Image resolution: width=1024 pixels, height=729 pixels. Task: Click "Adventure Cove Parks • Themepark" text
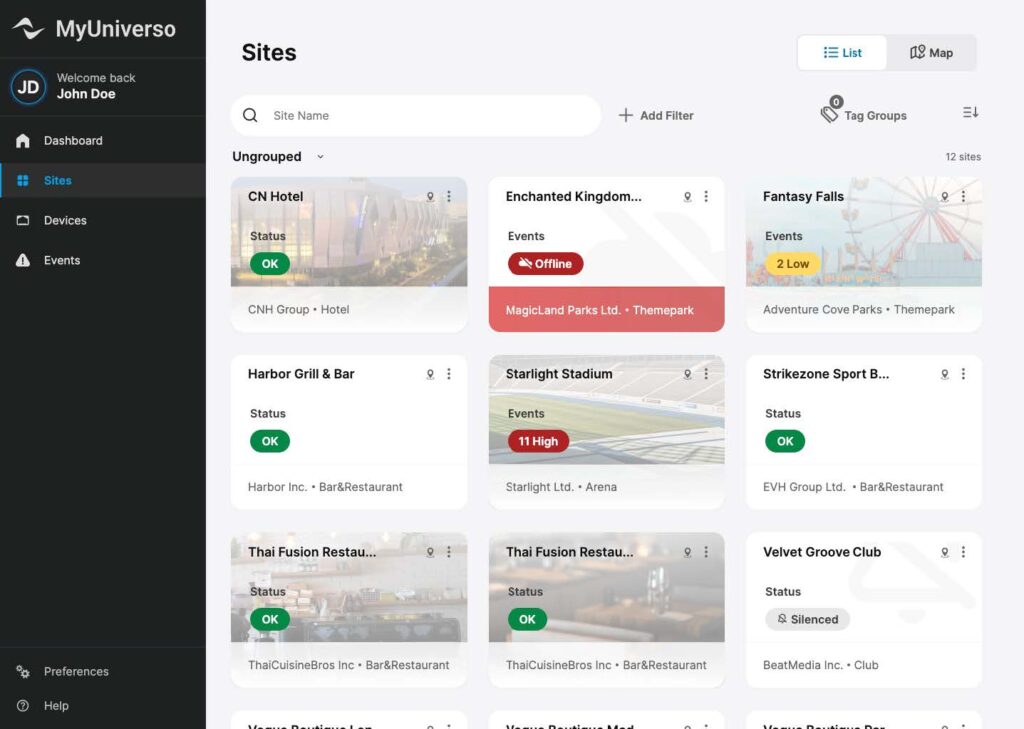click(x=859, y=310)
